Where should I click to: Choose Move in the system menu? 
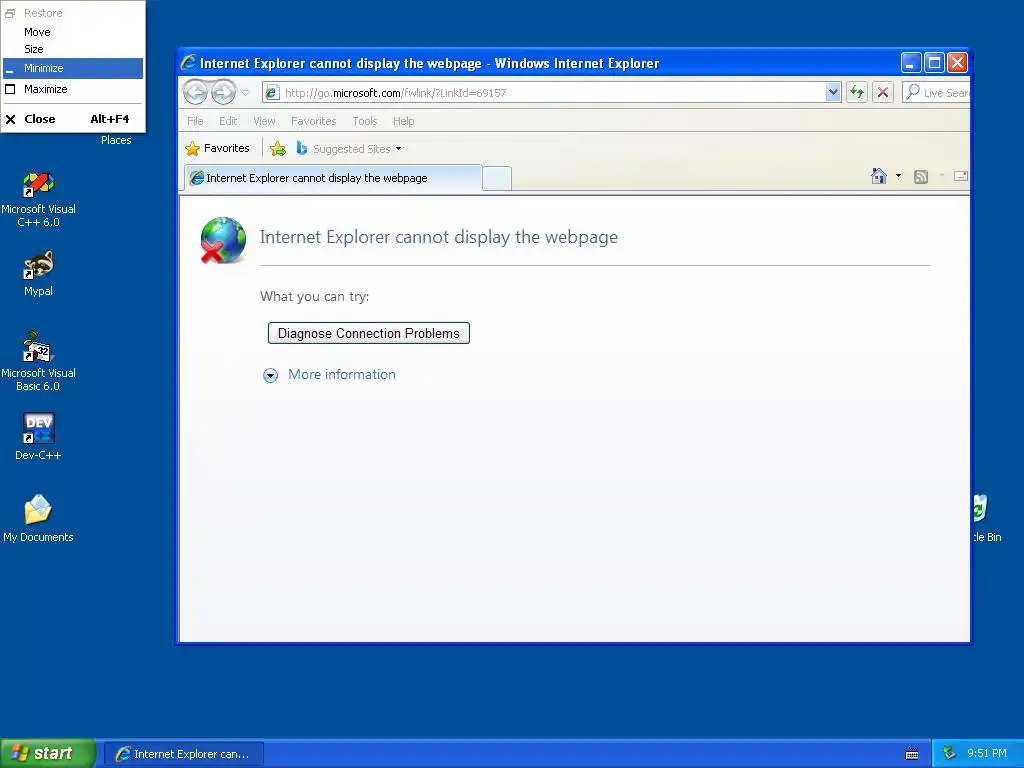[x=73, y=32]
